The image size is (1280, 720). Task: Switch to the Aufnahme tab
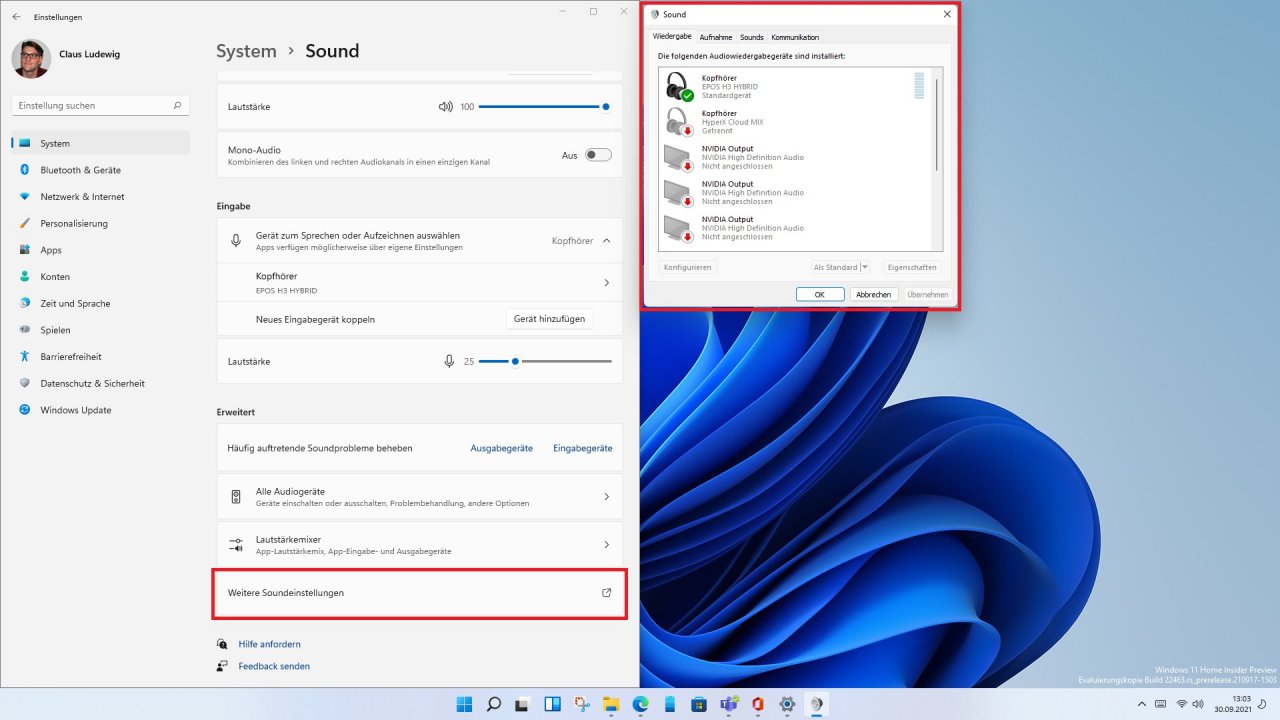(715, 37)
